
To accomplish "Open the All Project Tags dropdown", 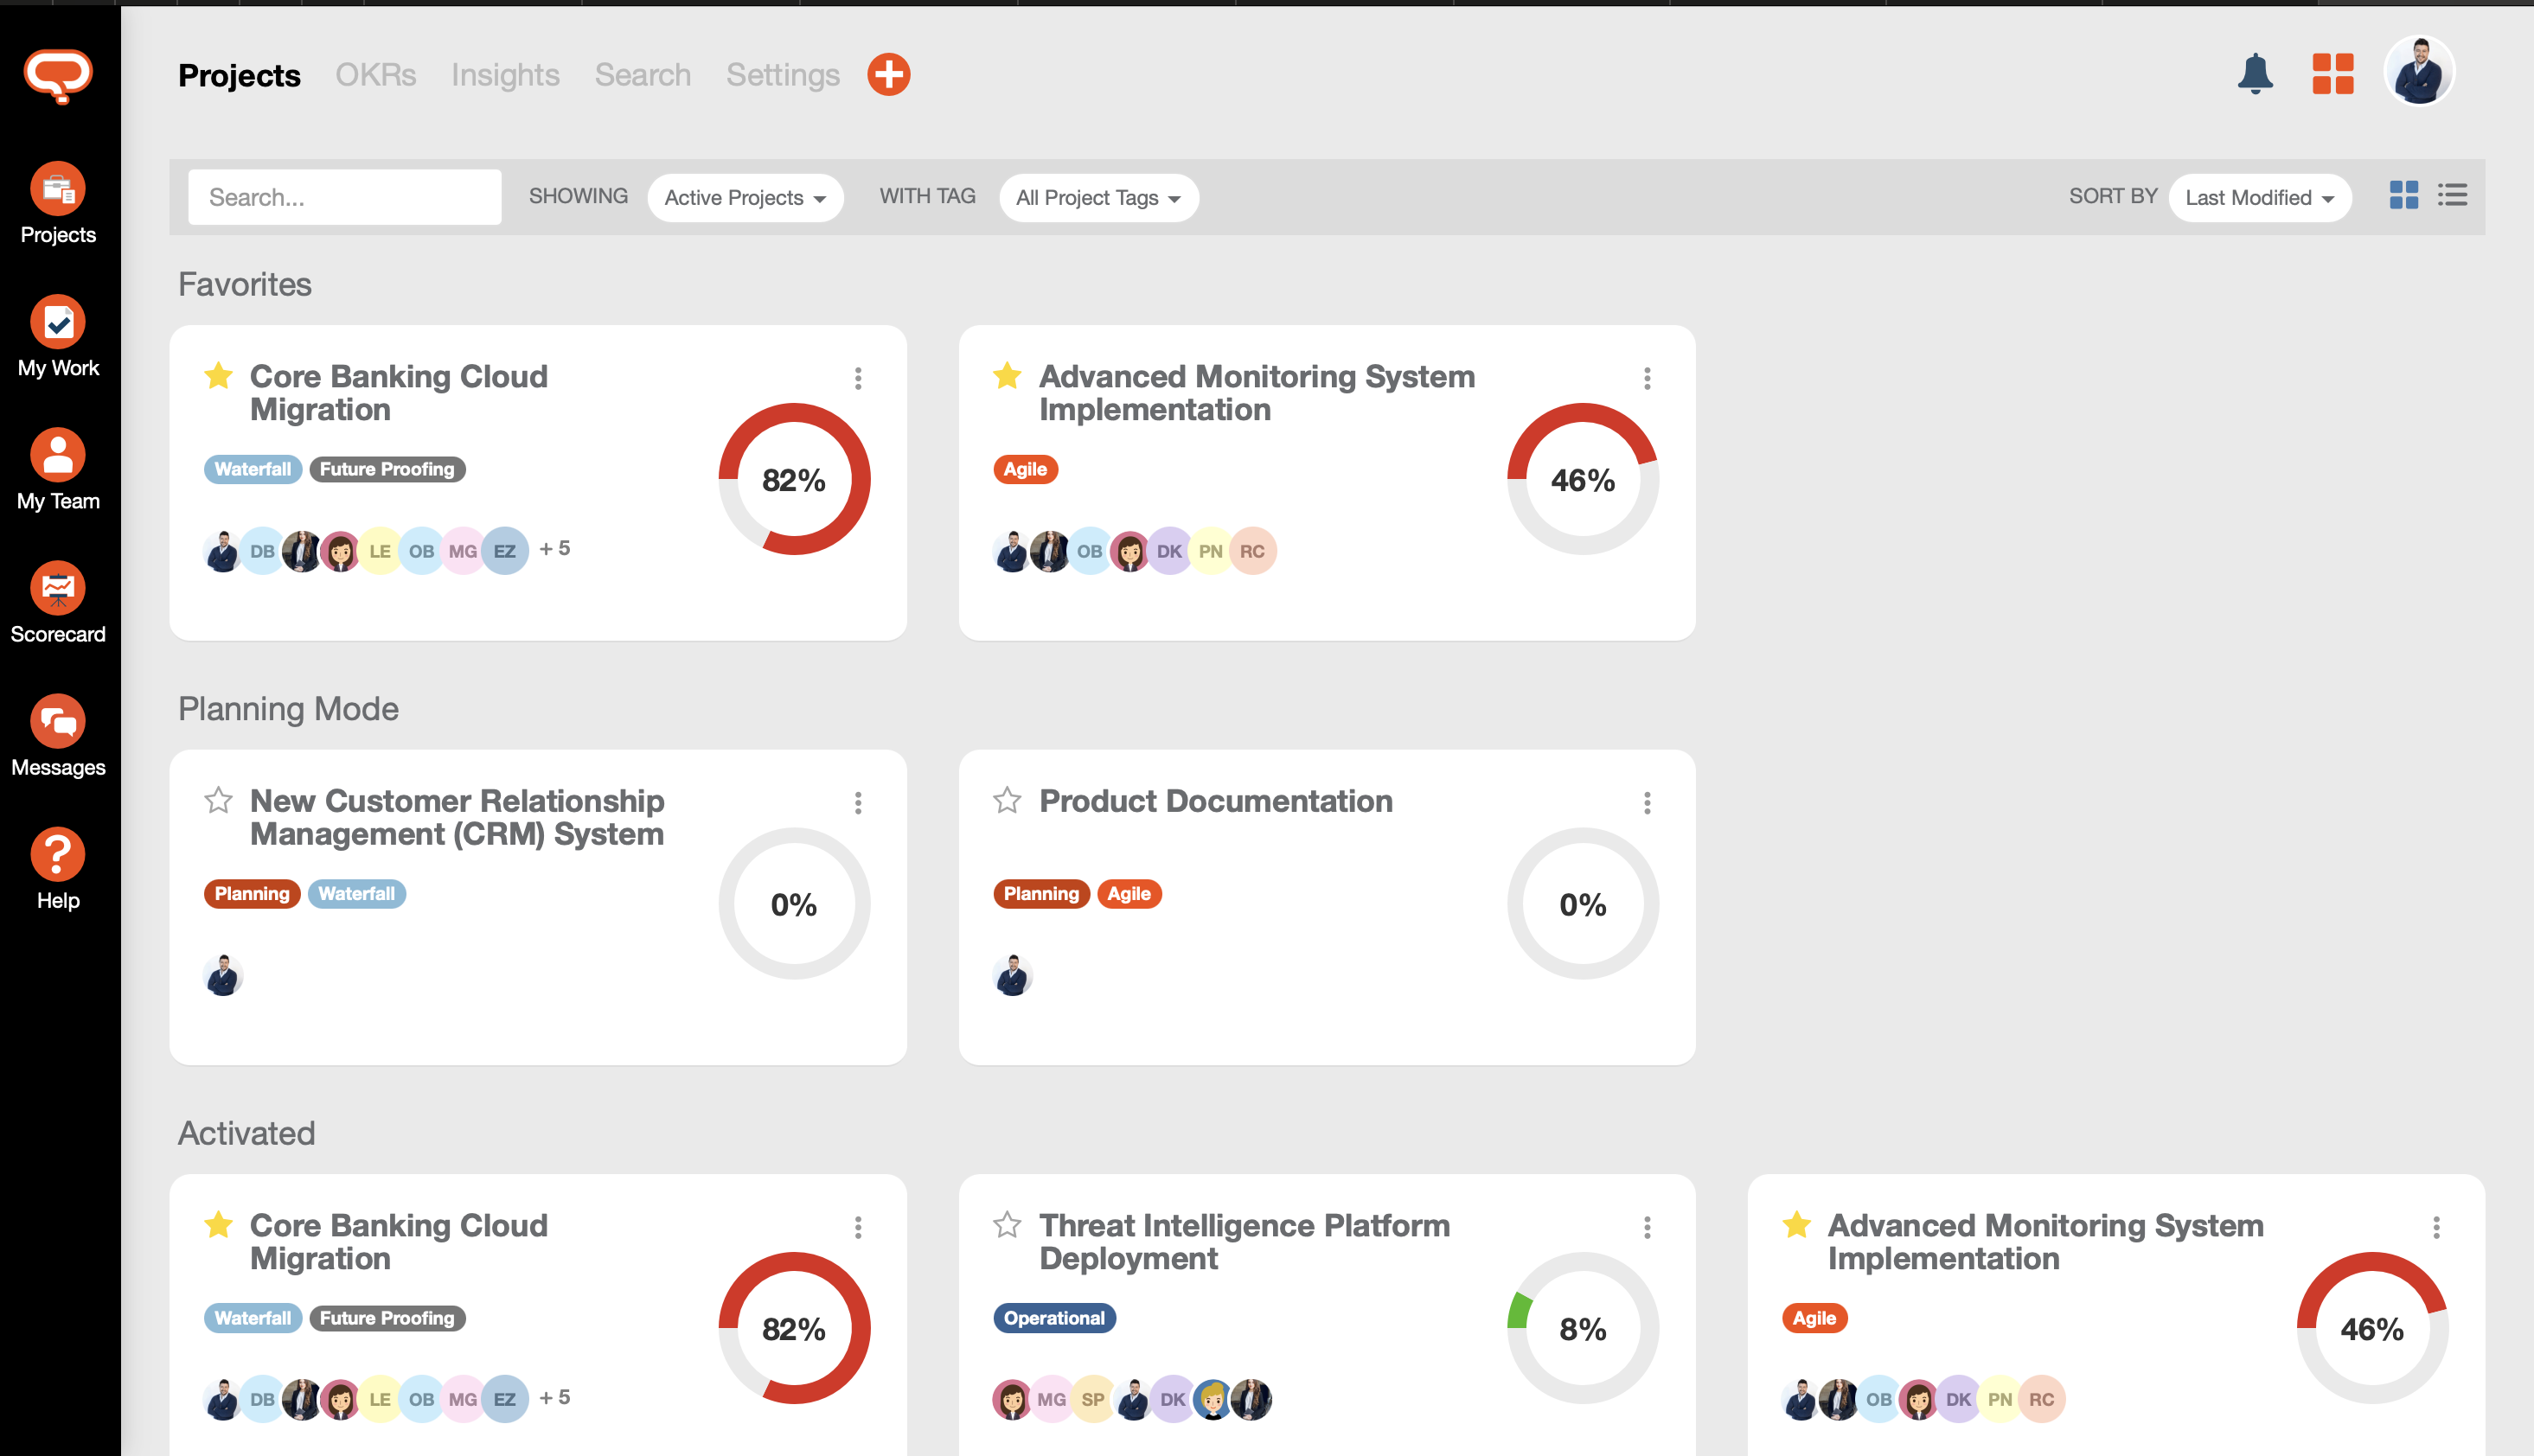I will tap(1098, 198).
